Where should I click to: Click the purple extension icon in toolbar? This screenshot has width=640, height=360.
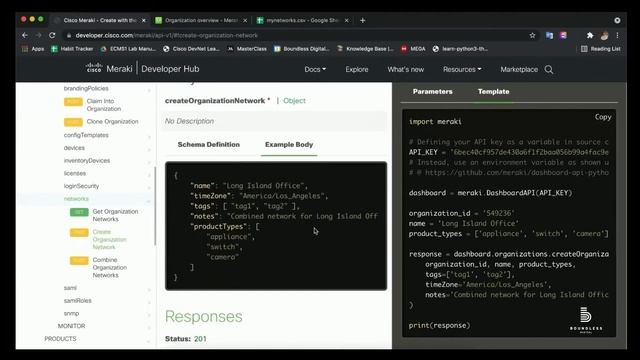tap(563, 36)
